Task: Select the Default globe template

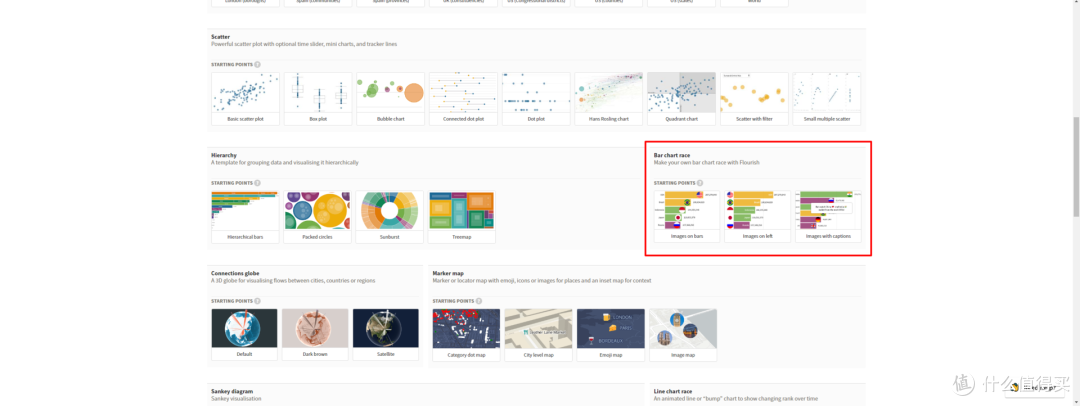Action: coord(245,334)
